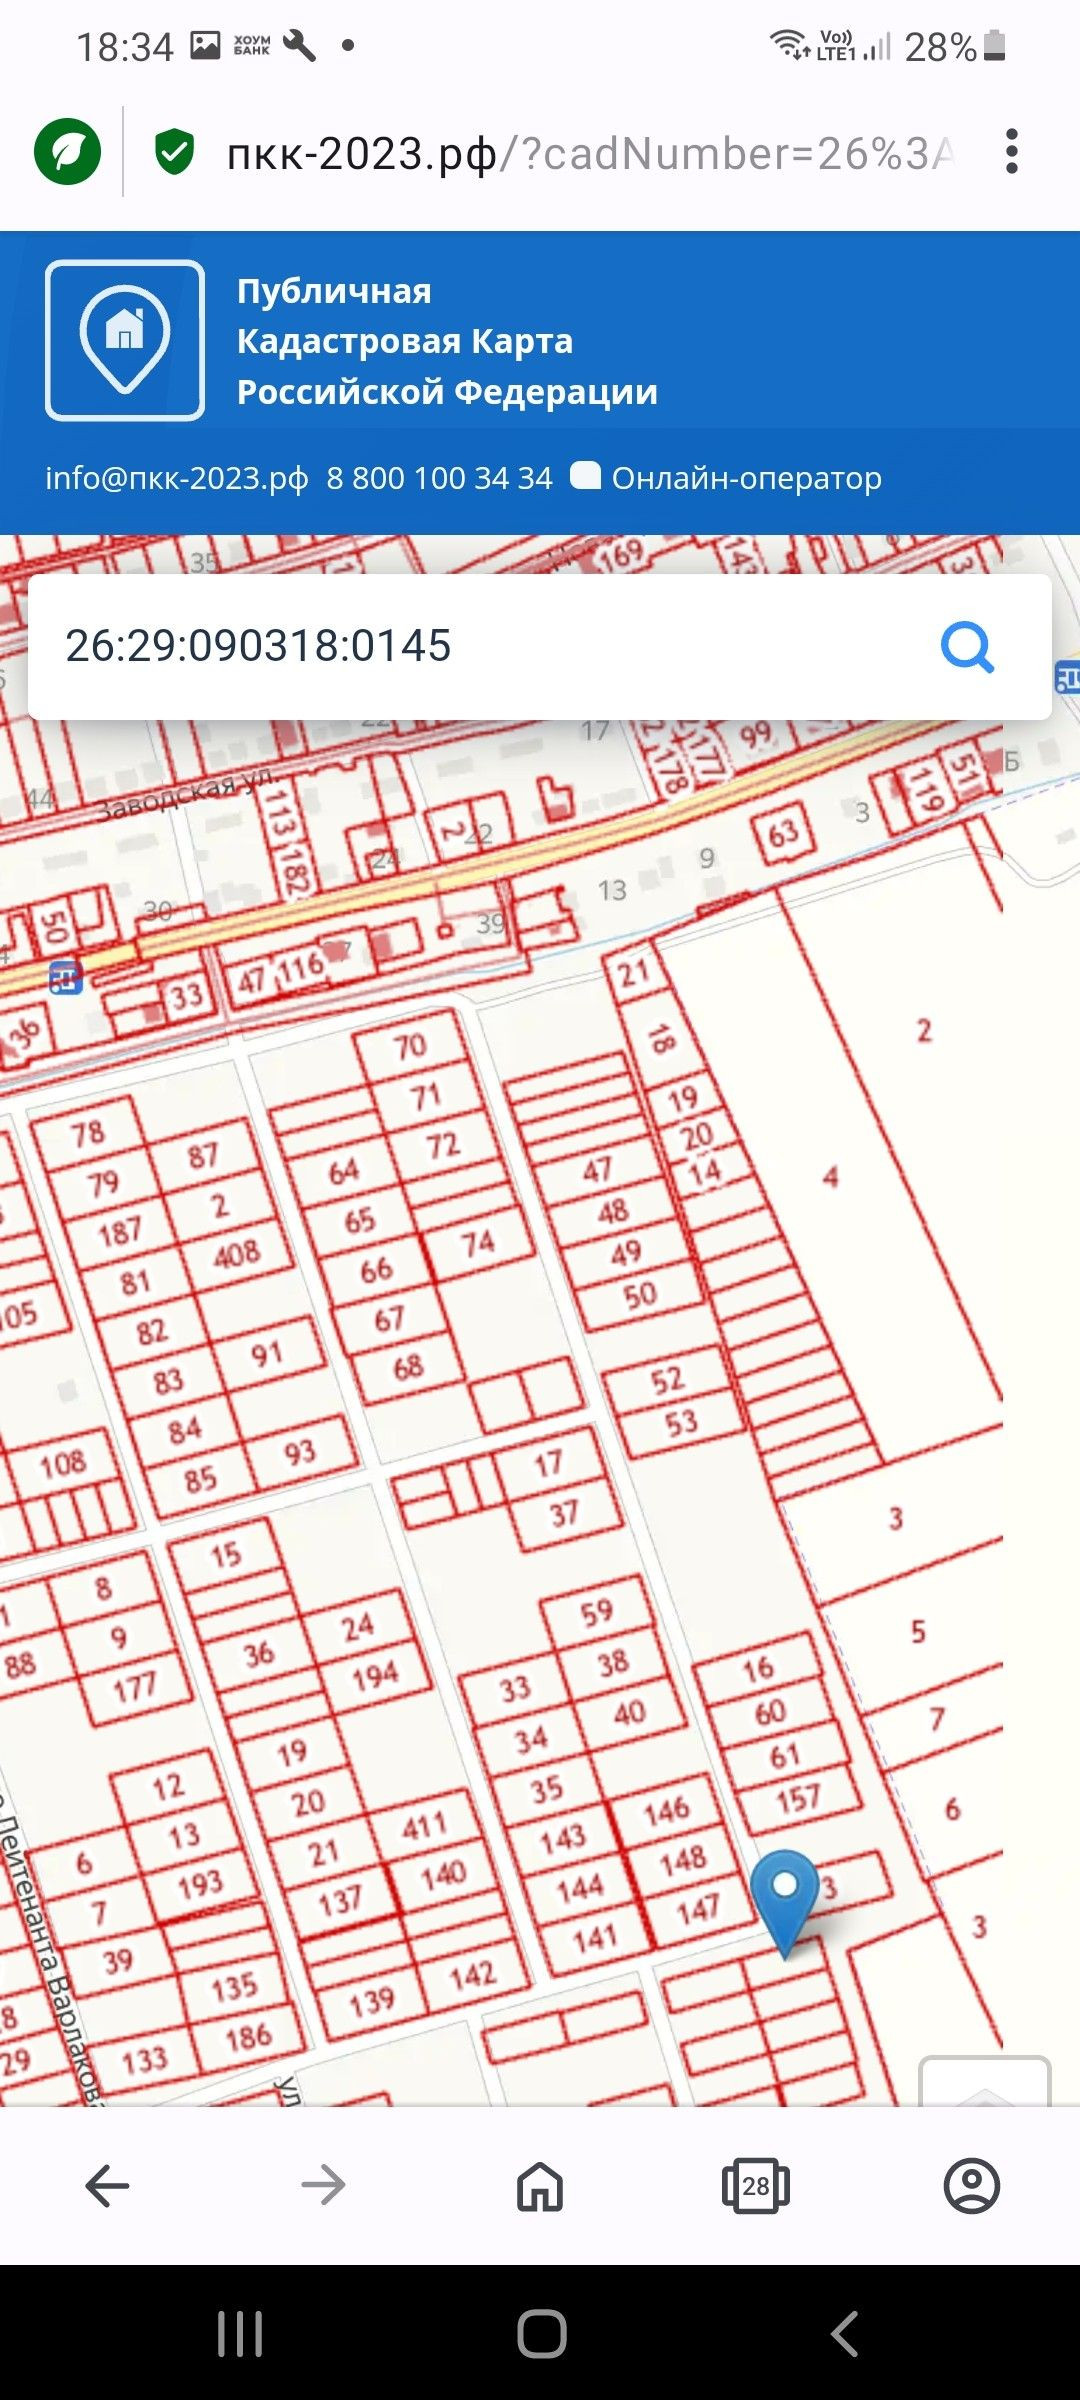The height and width of the screenshot is (2400, 1080).
Task: Tap the scroll-up button at map corner
Action: pos(985,2082)
